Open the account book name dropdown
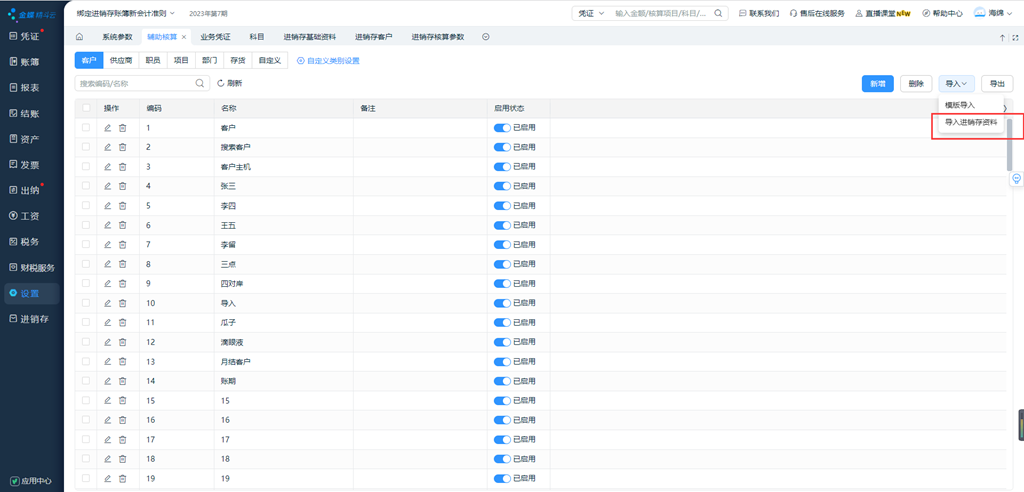 (125, 13)
